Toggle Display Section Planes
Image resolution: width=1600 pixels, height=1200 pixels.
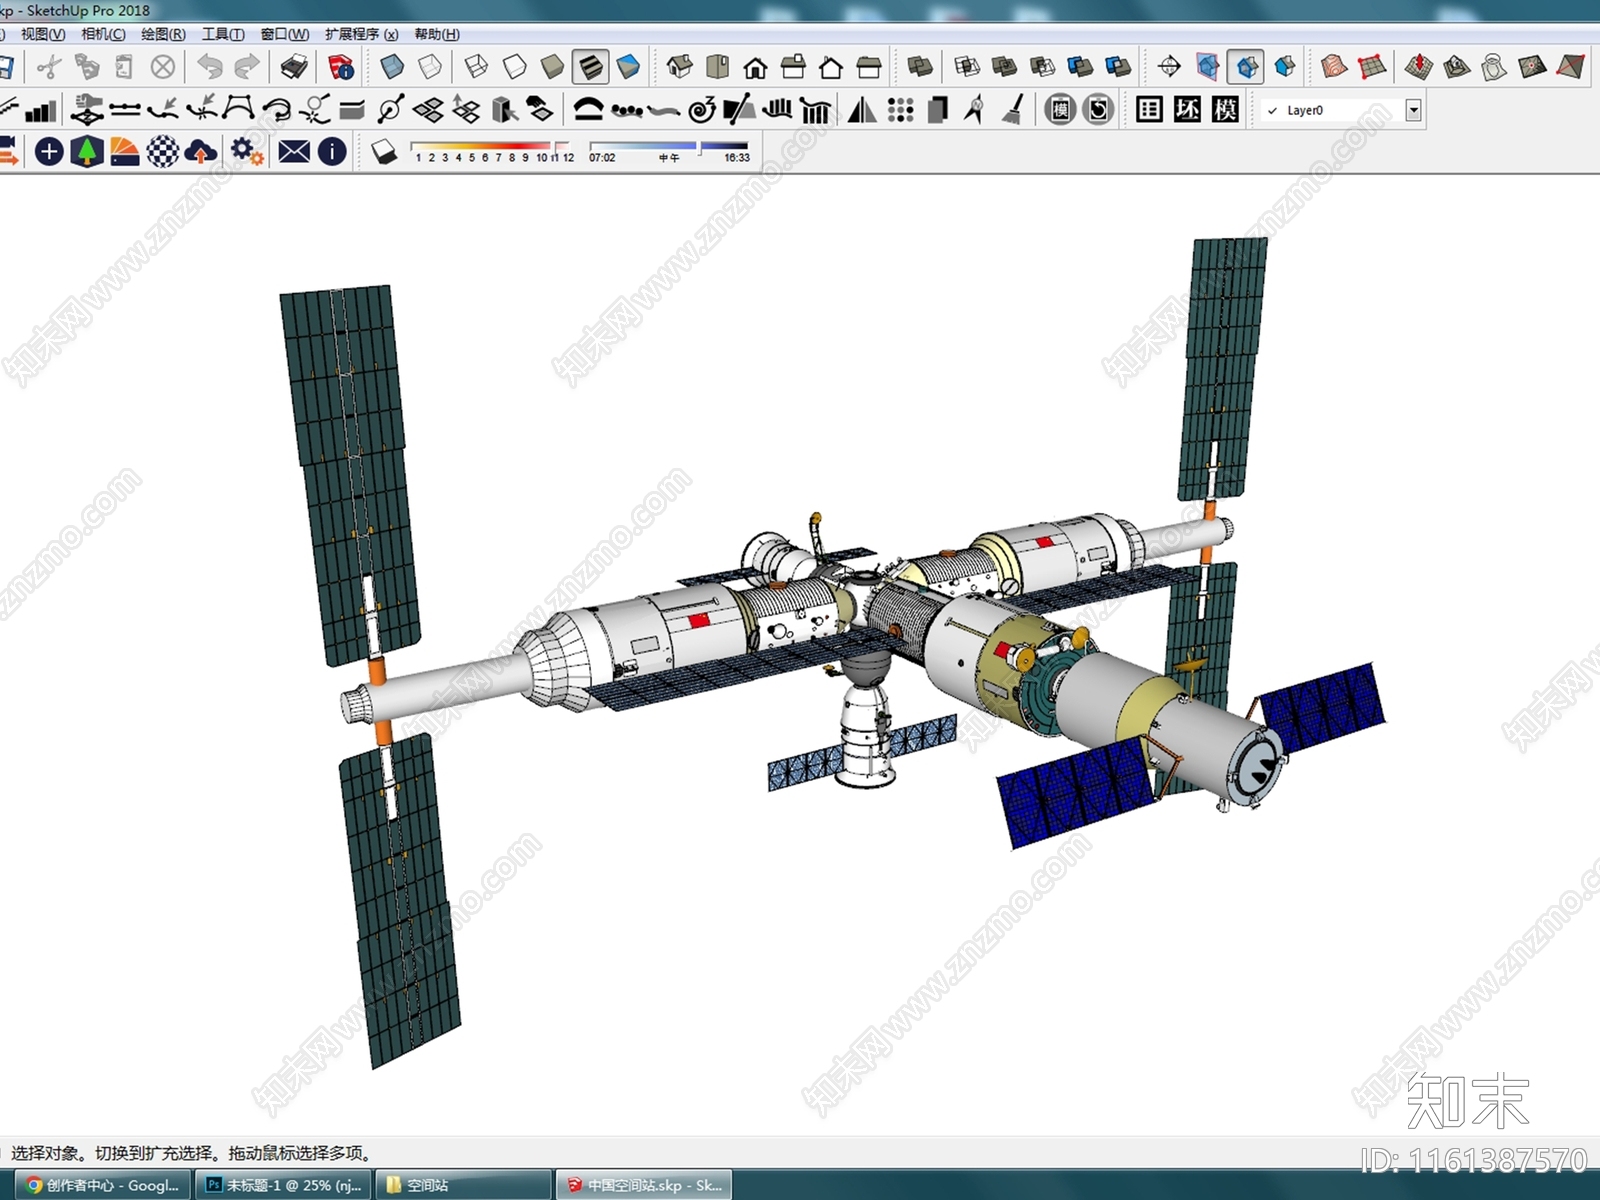click(1208, 68)
